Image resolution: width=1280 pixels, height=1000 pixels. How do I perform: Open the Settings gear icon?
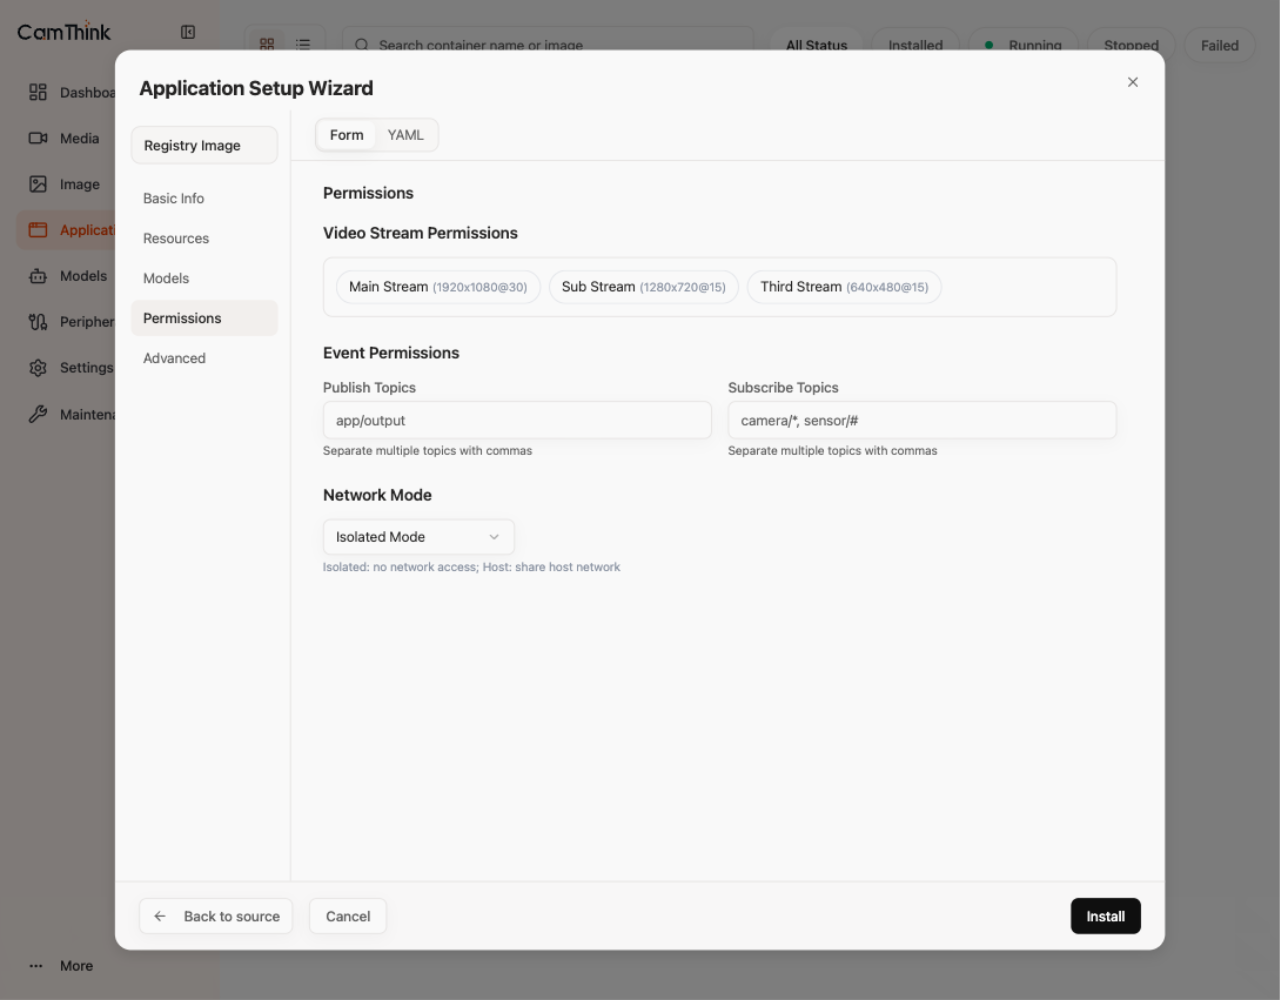38,368
